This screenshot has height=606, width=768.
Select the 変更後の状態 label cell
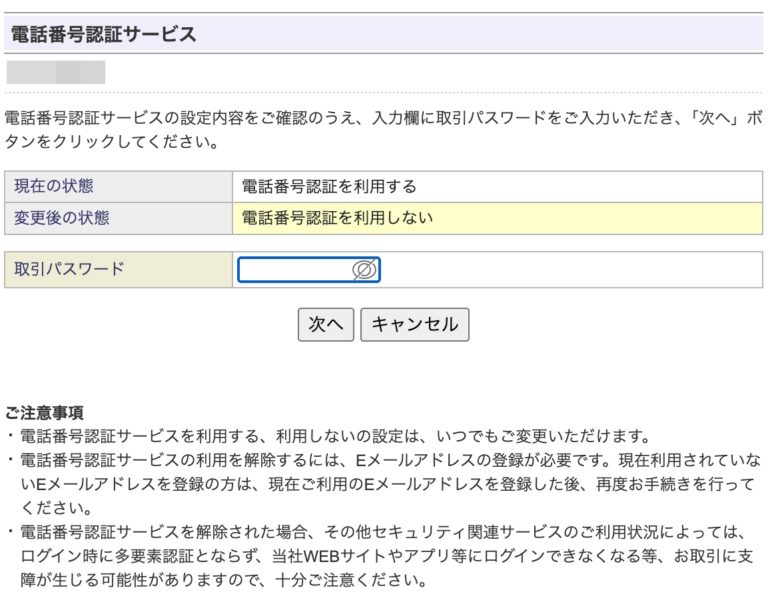(118, 218)
